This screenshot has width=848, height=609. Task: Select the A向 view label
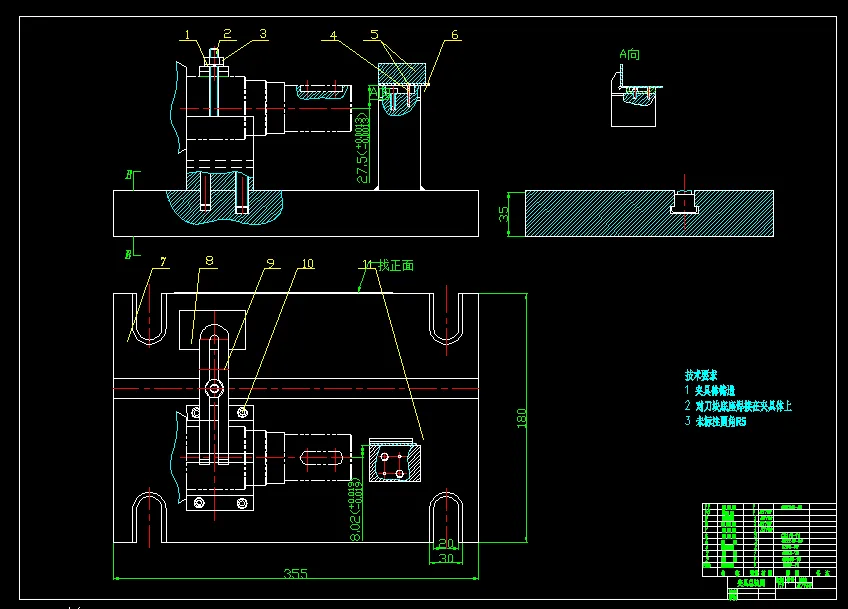tap(630, 54)
